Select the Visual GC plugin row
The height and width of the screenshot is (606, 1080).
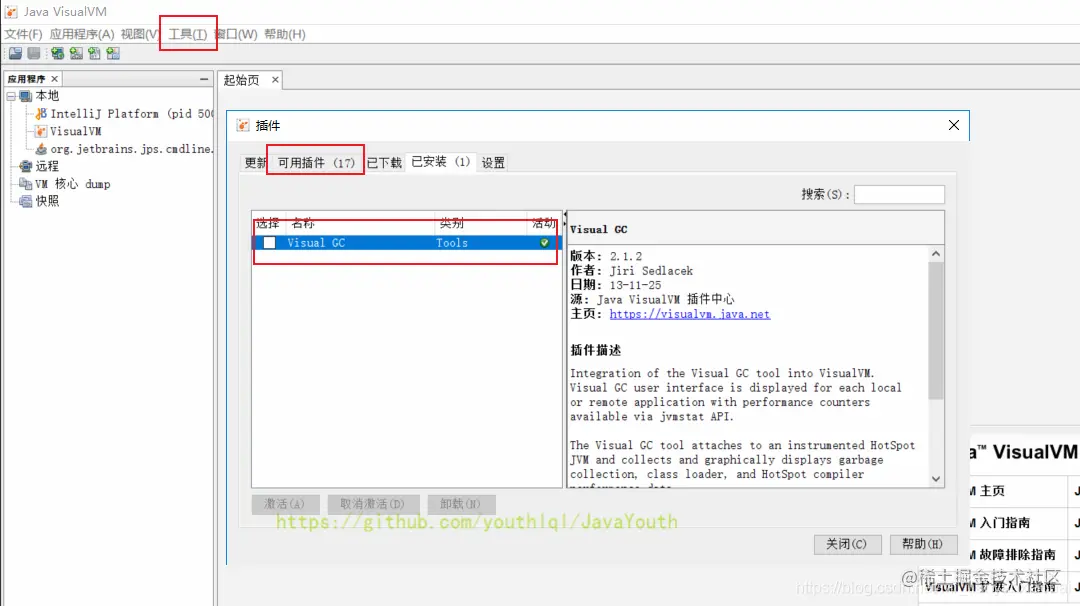(x=407, y=242)
